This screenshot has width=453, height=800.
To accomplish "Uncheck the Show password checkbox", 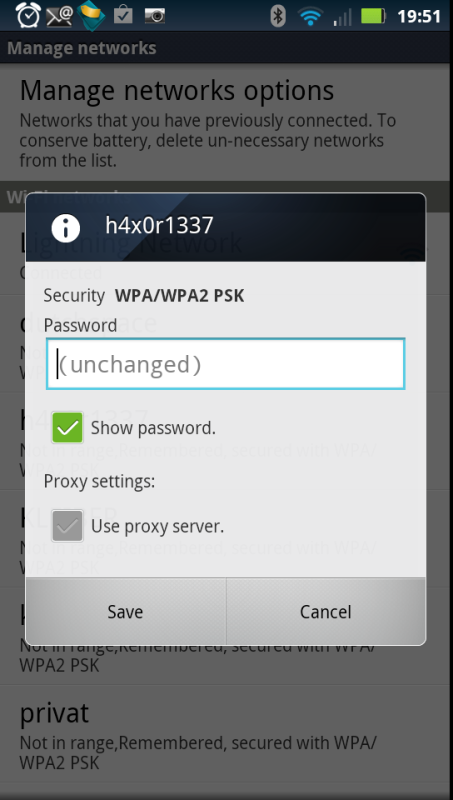I will pyautogui.click(x=67, y=428).
